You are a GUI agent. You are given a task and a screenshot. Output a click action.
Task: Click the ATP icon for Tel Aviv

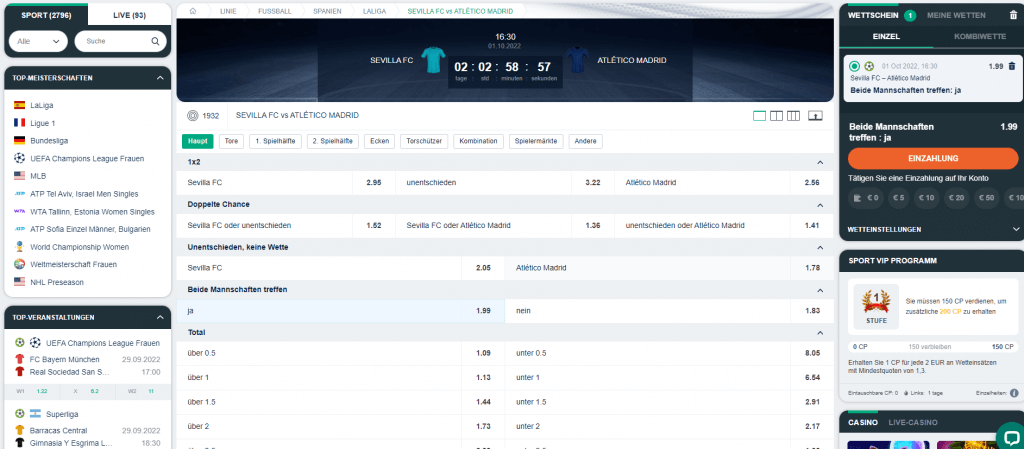19,194
